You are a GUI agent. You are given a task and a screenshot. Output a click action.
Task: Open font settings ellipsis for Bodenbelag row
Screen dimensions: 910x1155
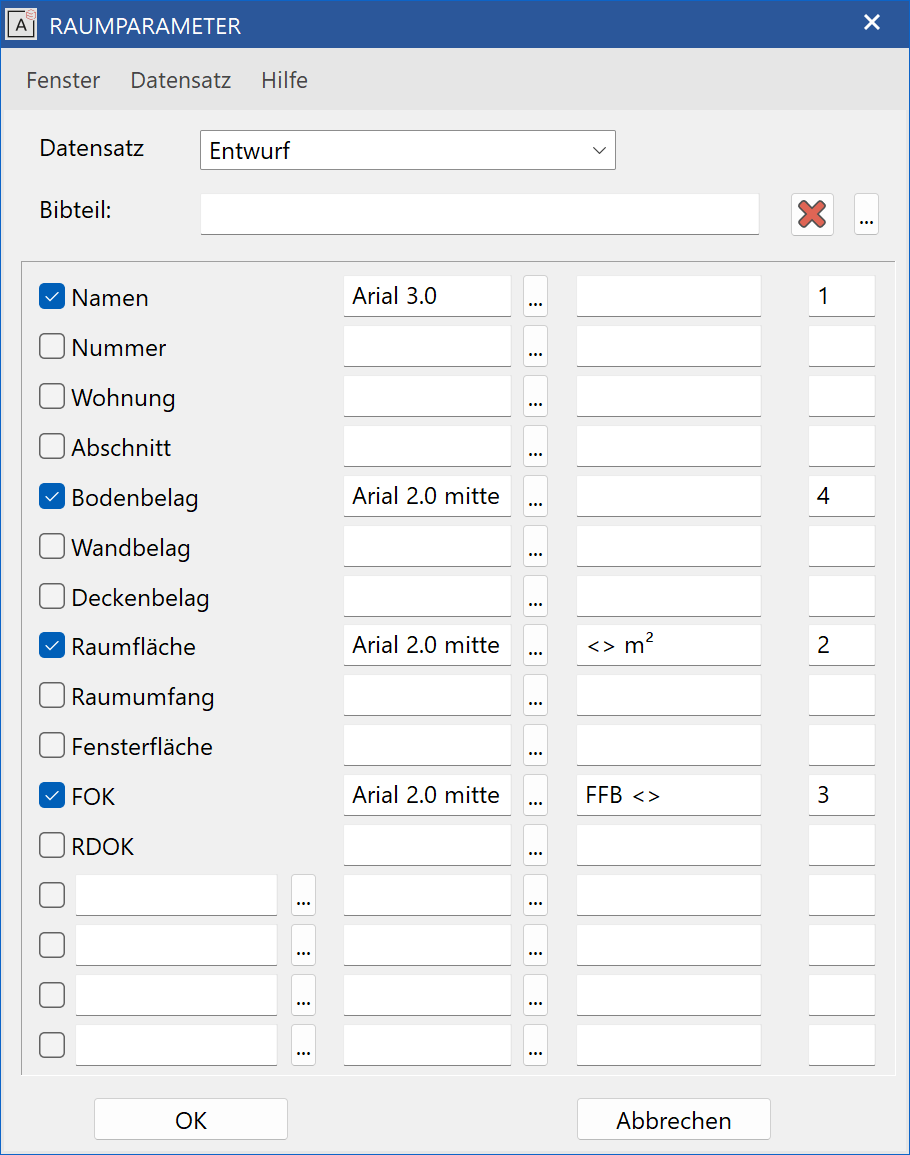pos(536,496)
